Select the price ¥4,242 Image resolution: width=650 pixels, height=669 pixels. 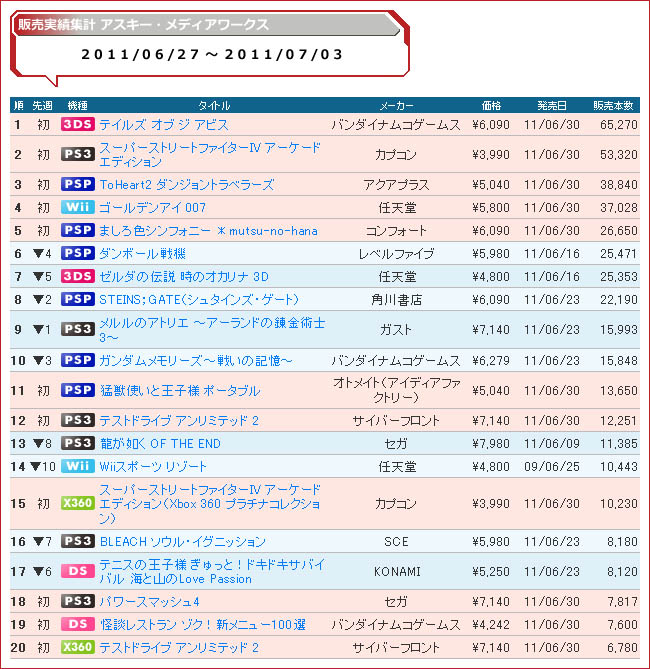tap(491, 625)
